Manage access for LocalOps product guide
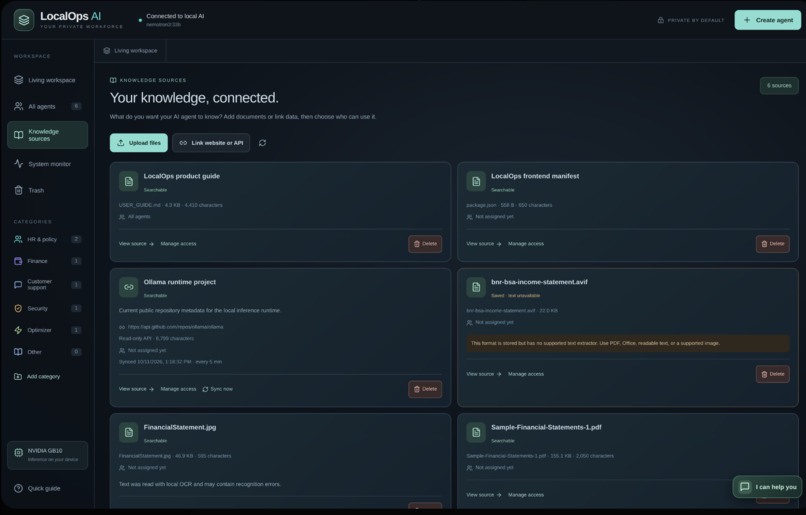 click(178, 244)
